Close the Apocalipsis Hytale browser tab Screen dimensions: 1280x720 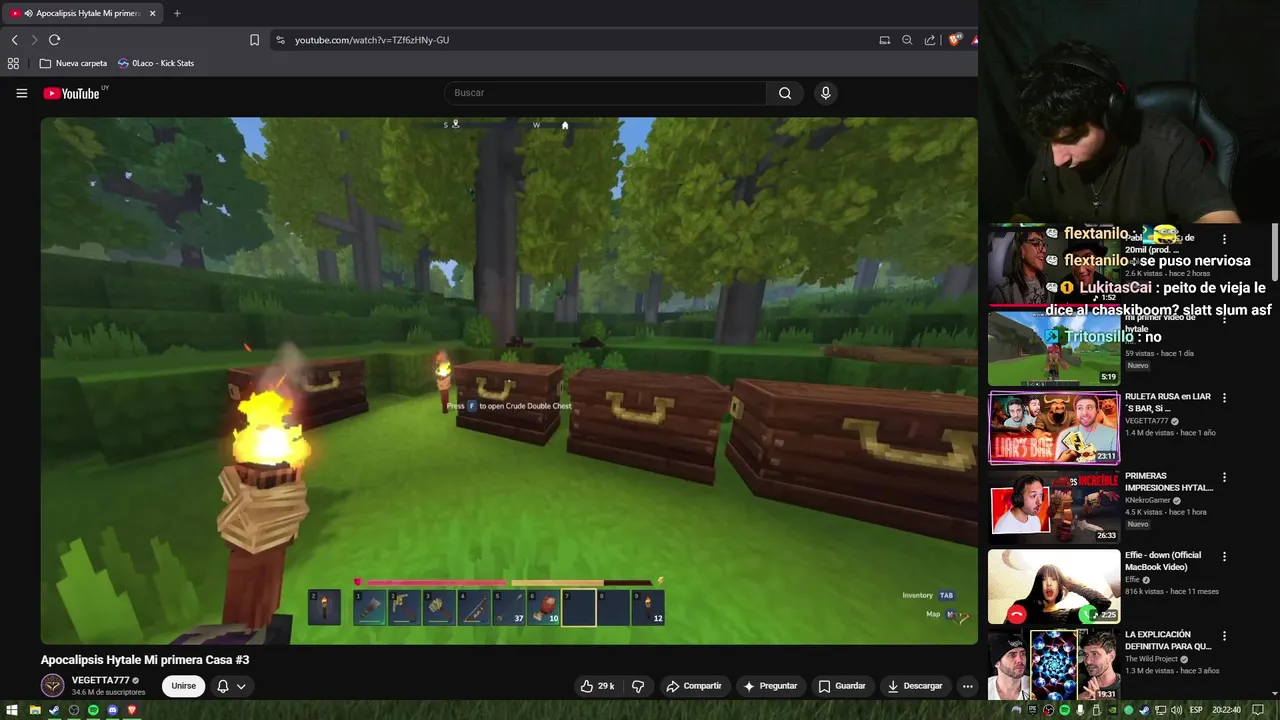[152, 13]
